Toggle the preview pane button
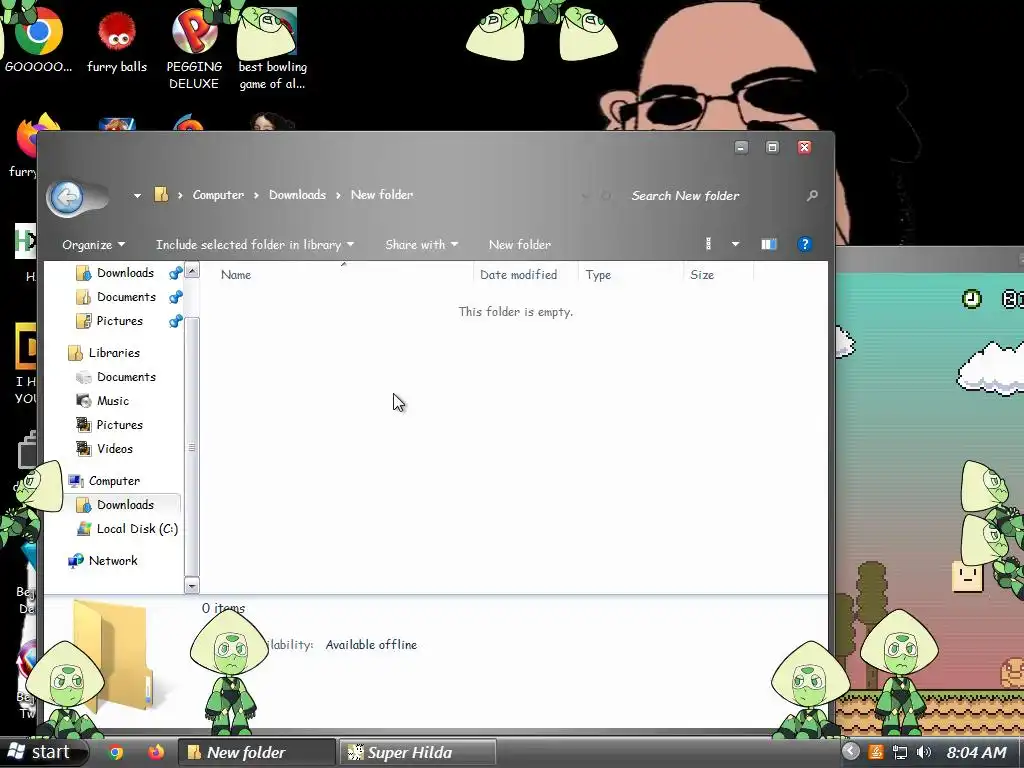This screenshot has height=768, width=1024. [769, 244]
